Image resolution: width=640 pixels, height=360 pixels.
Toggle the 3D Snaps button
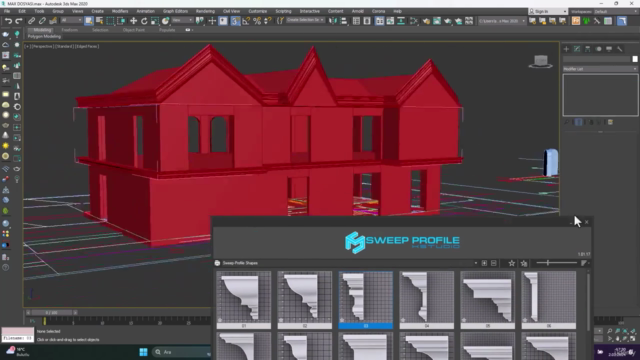235,21
